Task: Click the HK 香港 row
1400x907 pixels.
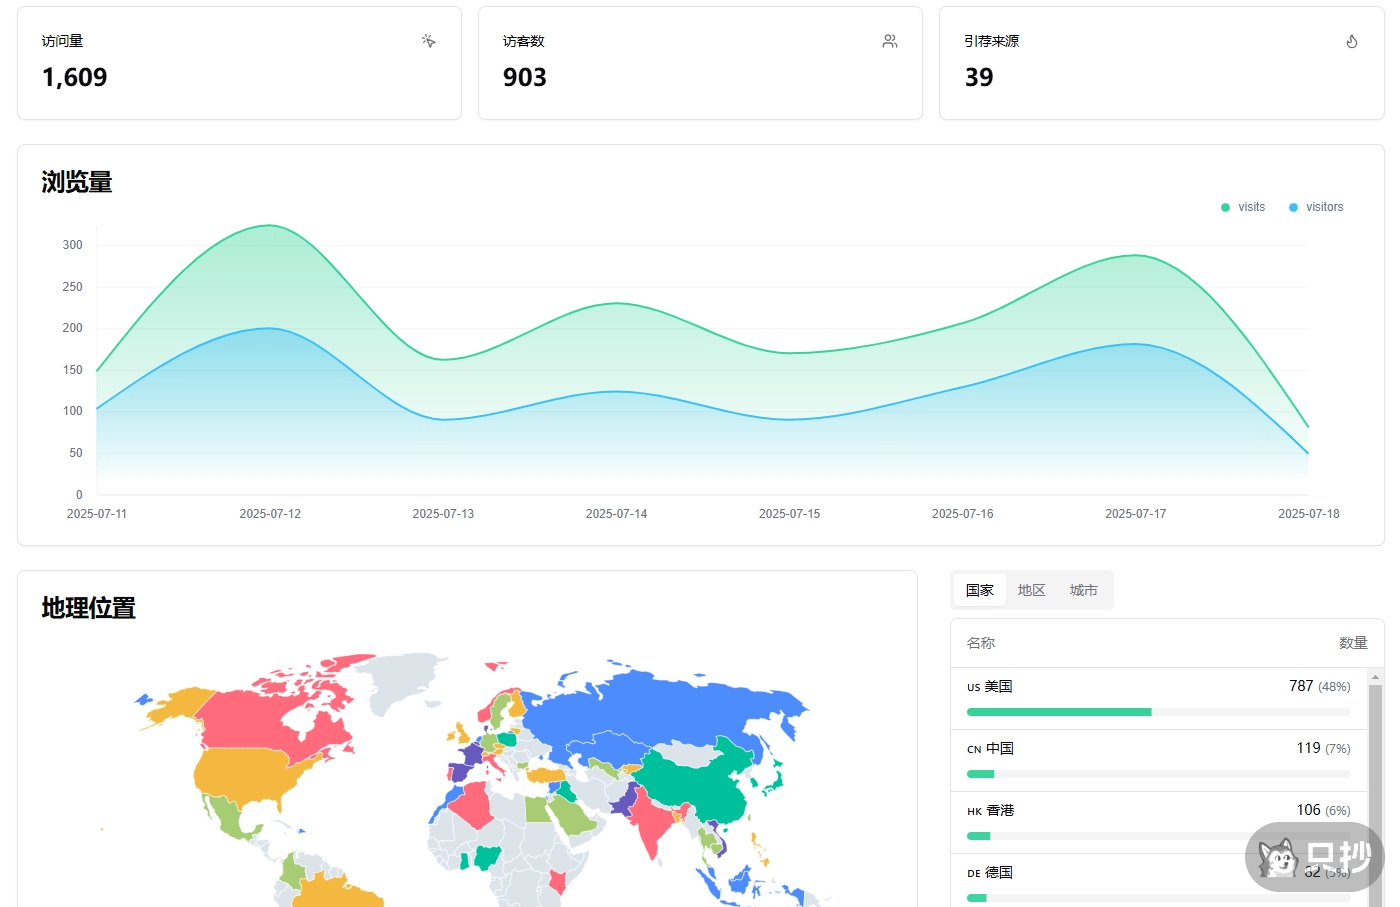Action: click(x=1158, y=811)
